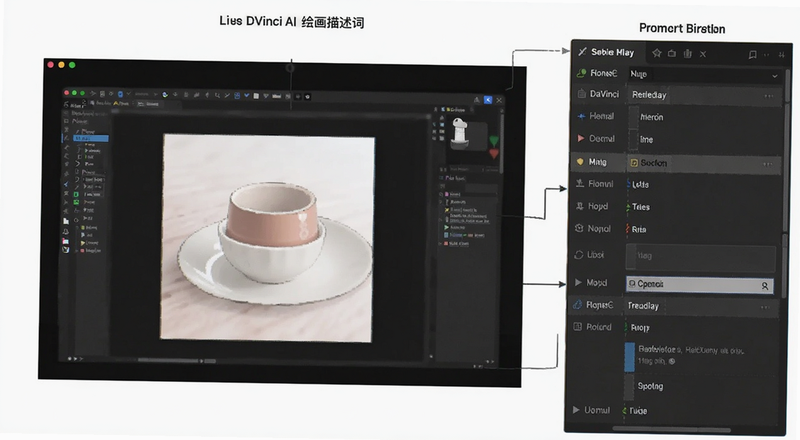Open the three-dot menu on Retleday row
Viewport: 800px width, 440px height.
(768, 96)
